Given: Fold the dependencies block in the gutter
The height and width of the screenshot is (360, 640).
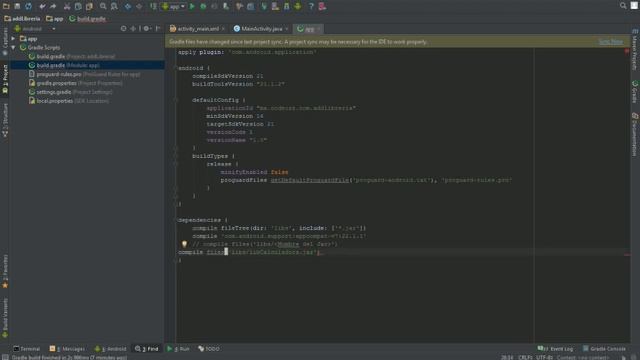Looking at the screenshot, I should click(176, 220).
